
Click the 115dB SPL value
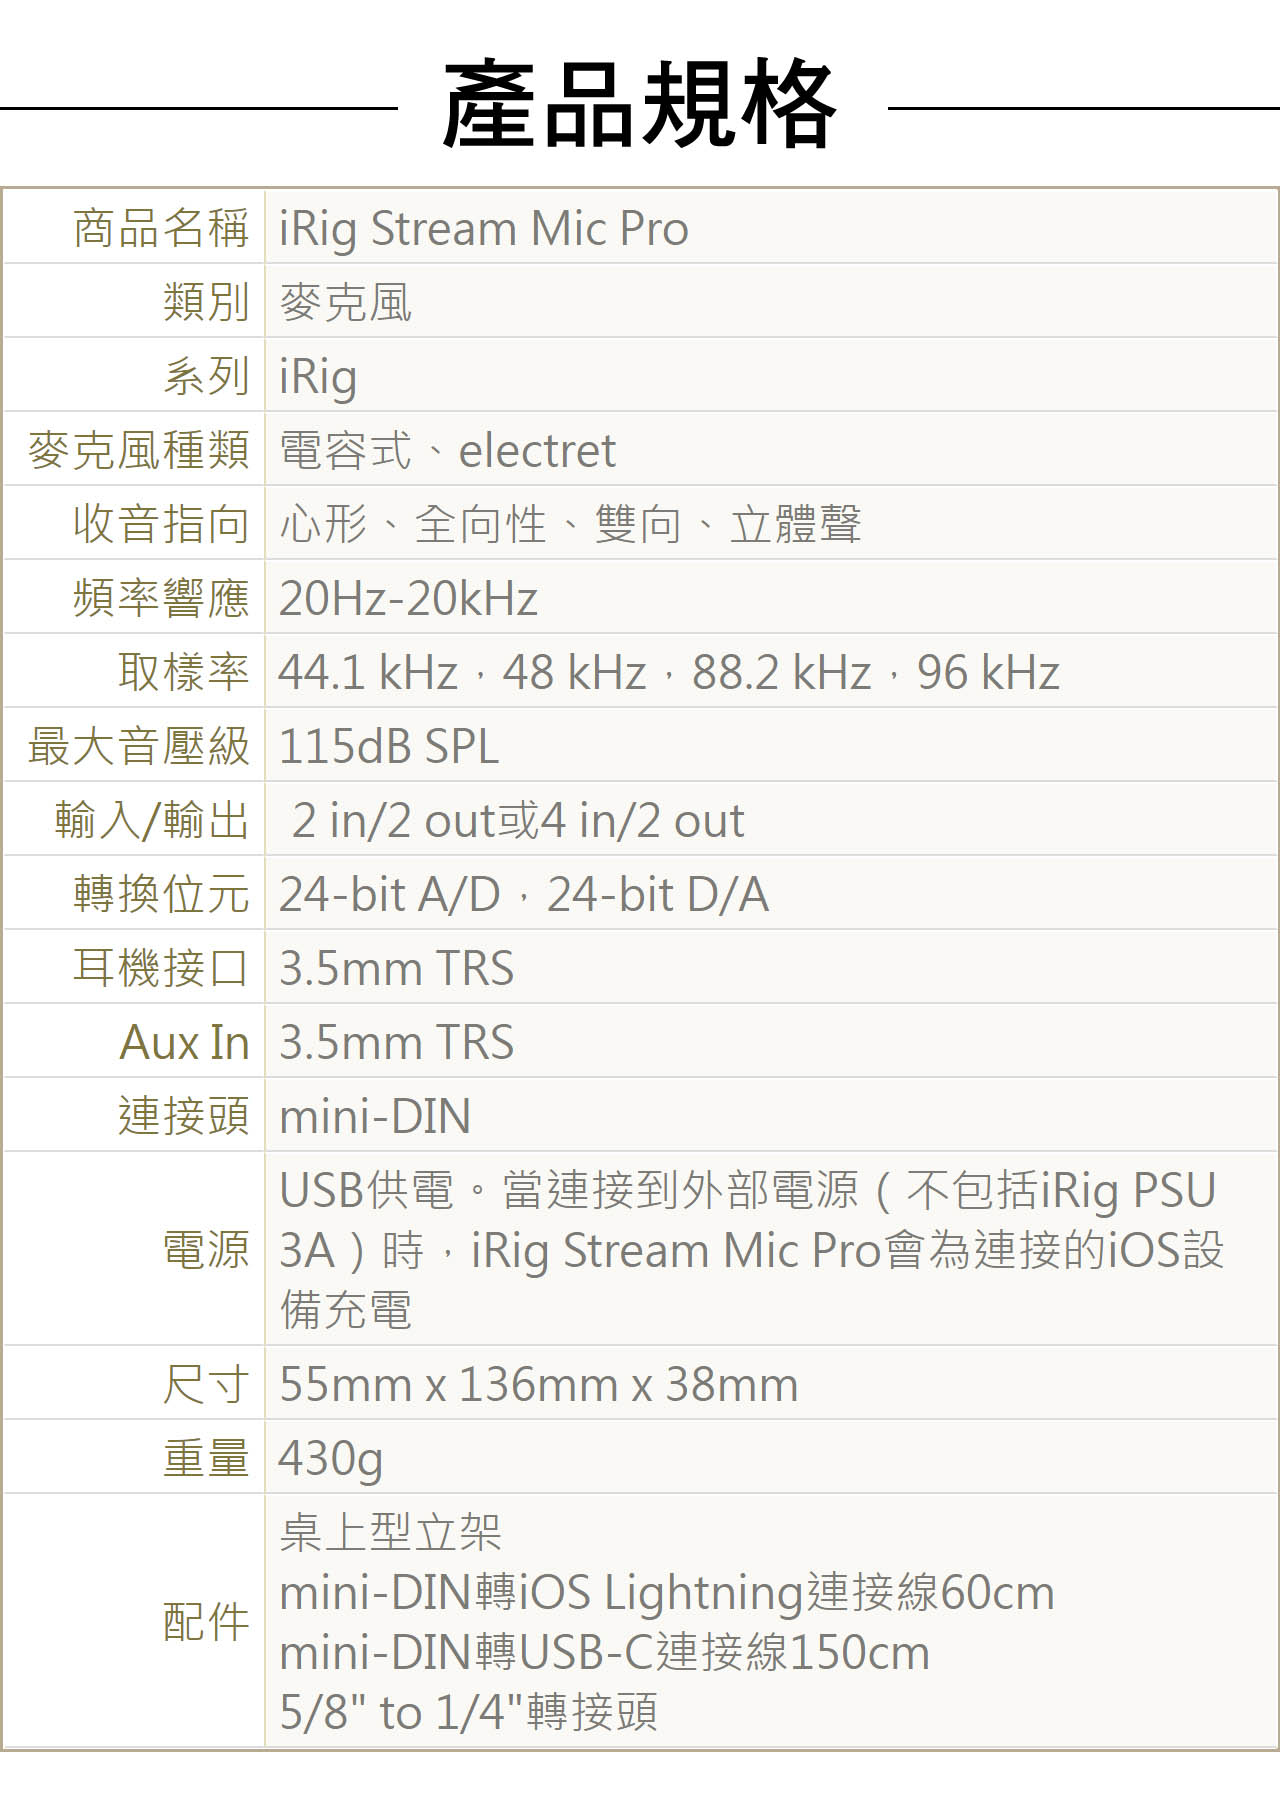pyautogui.click(x=388, y=746)
